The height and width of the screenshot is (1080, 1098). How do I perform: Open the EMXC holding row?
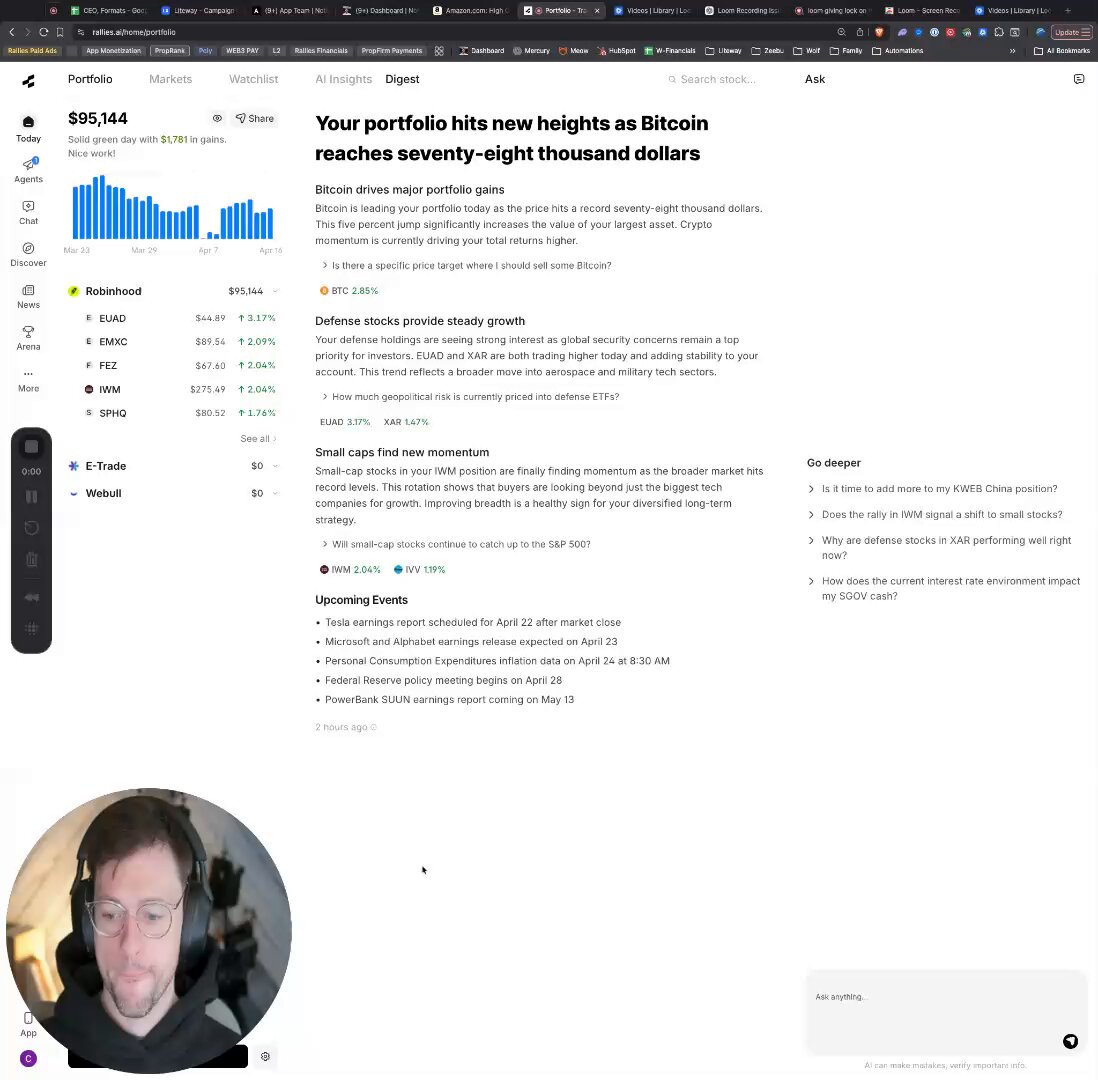[x=180, y=342]
